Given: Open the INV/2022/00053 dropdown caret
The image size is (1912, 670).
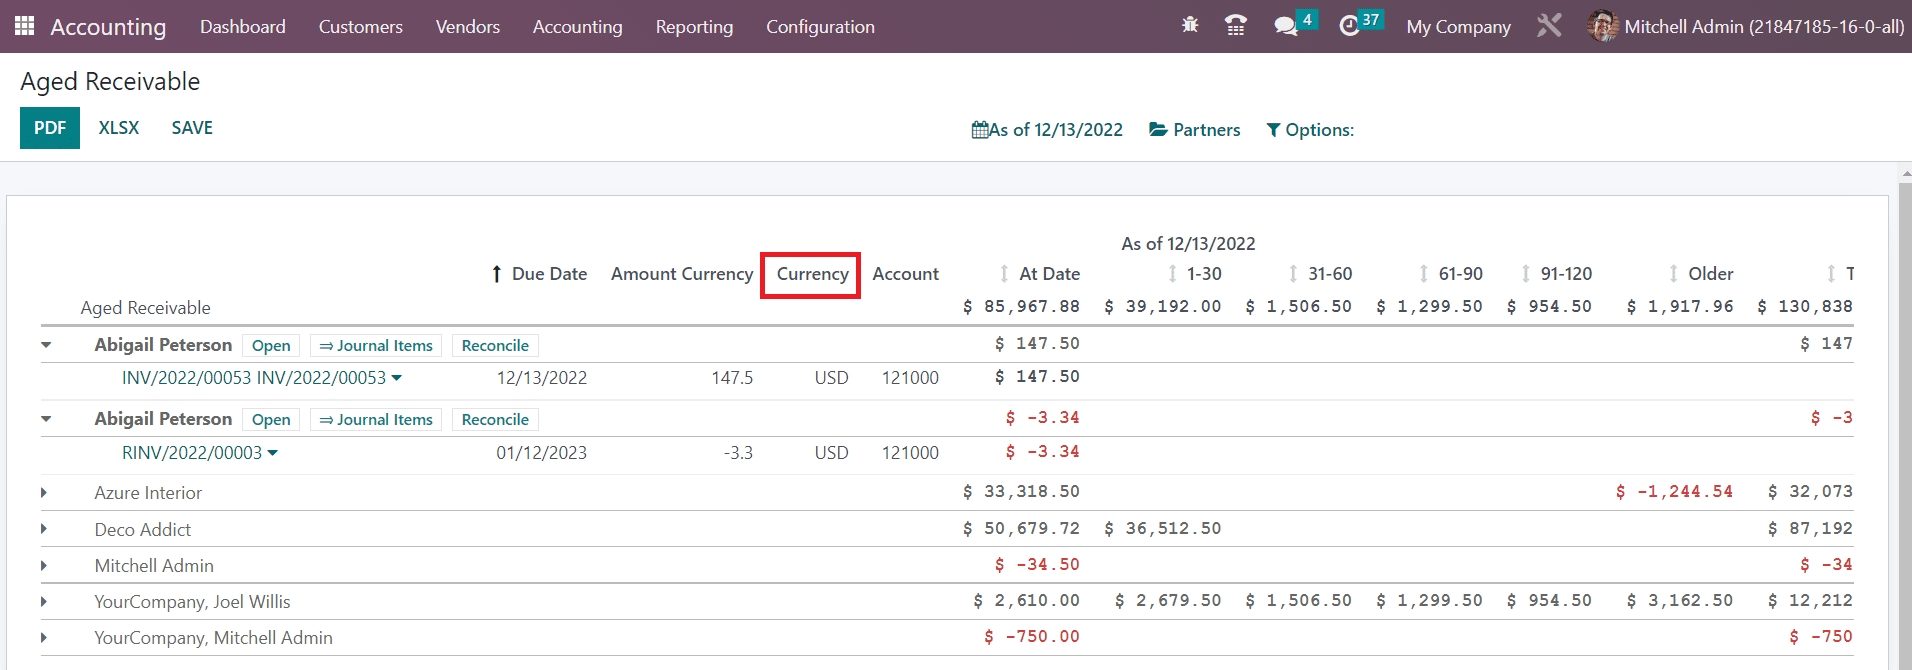Looking at the screenshot, I should [x=397, y=378].
